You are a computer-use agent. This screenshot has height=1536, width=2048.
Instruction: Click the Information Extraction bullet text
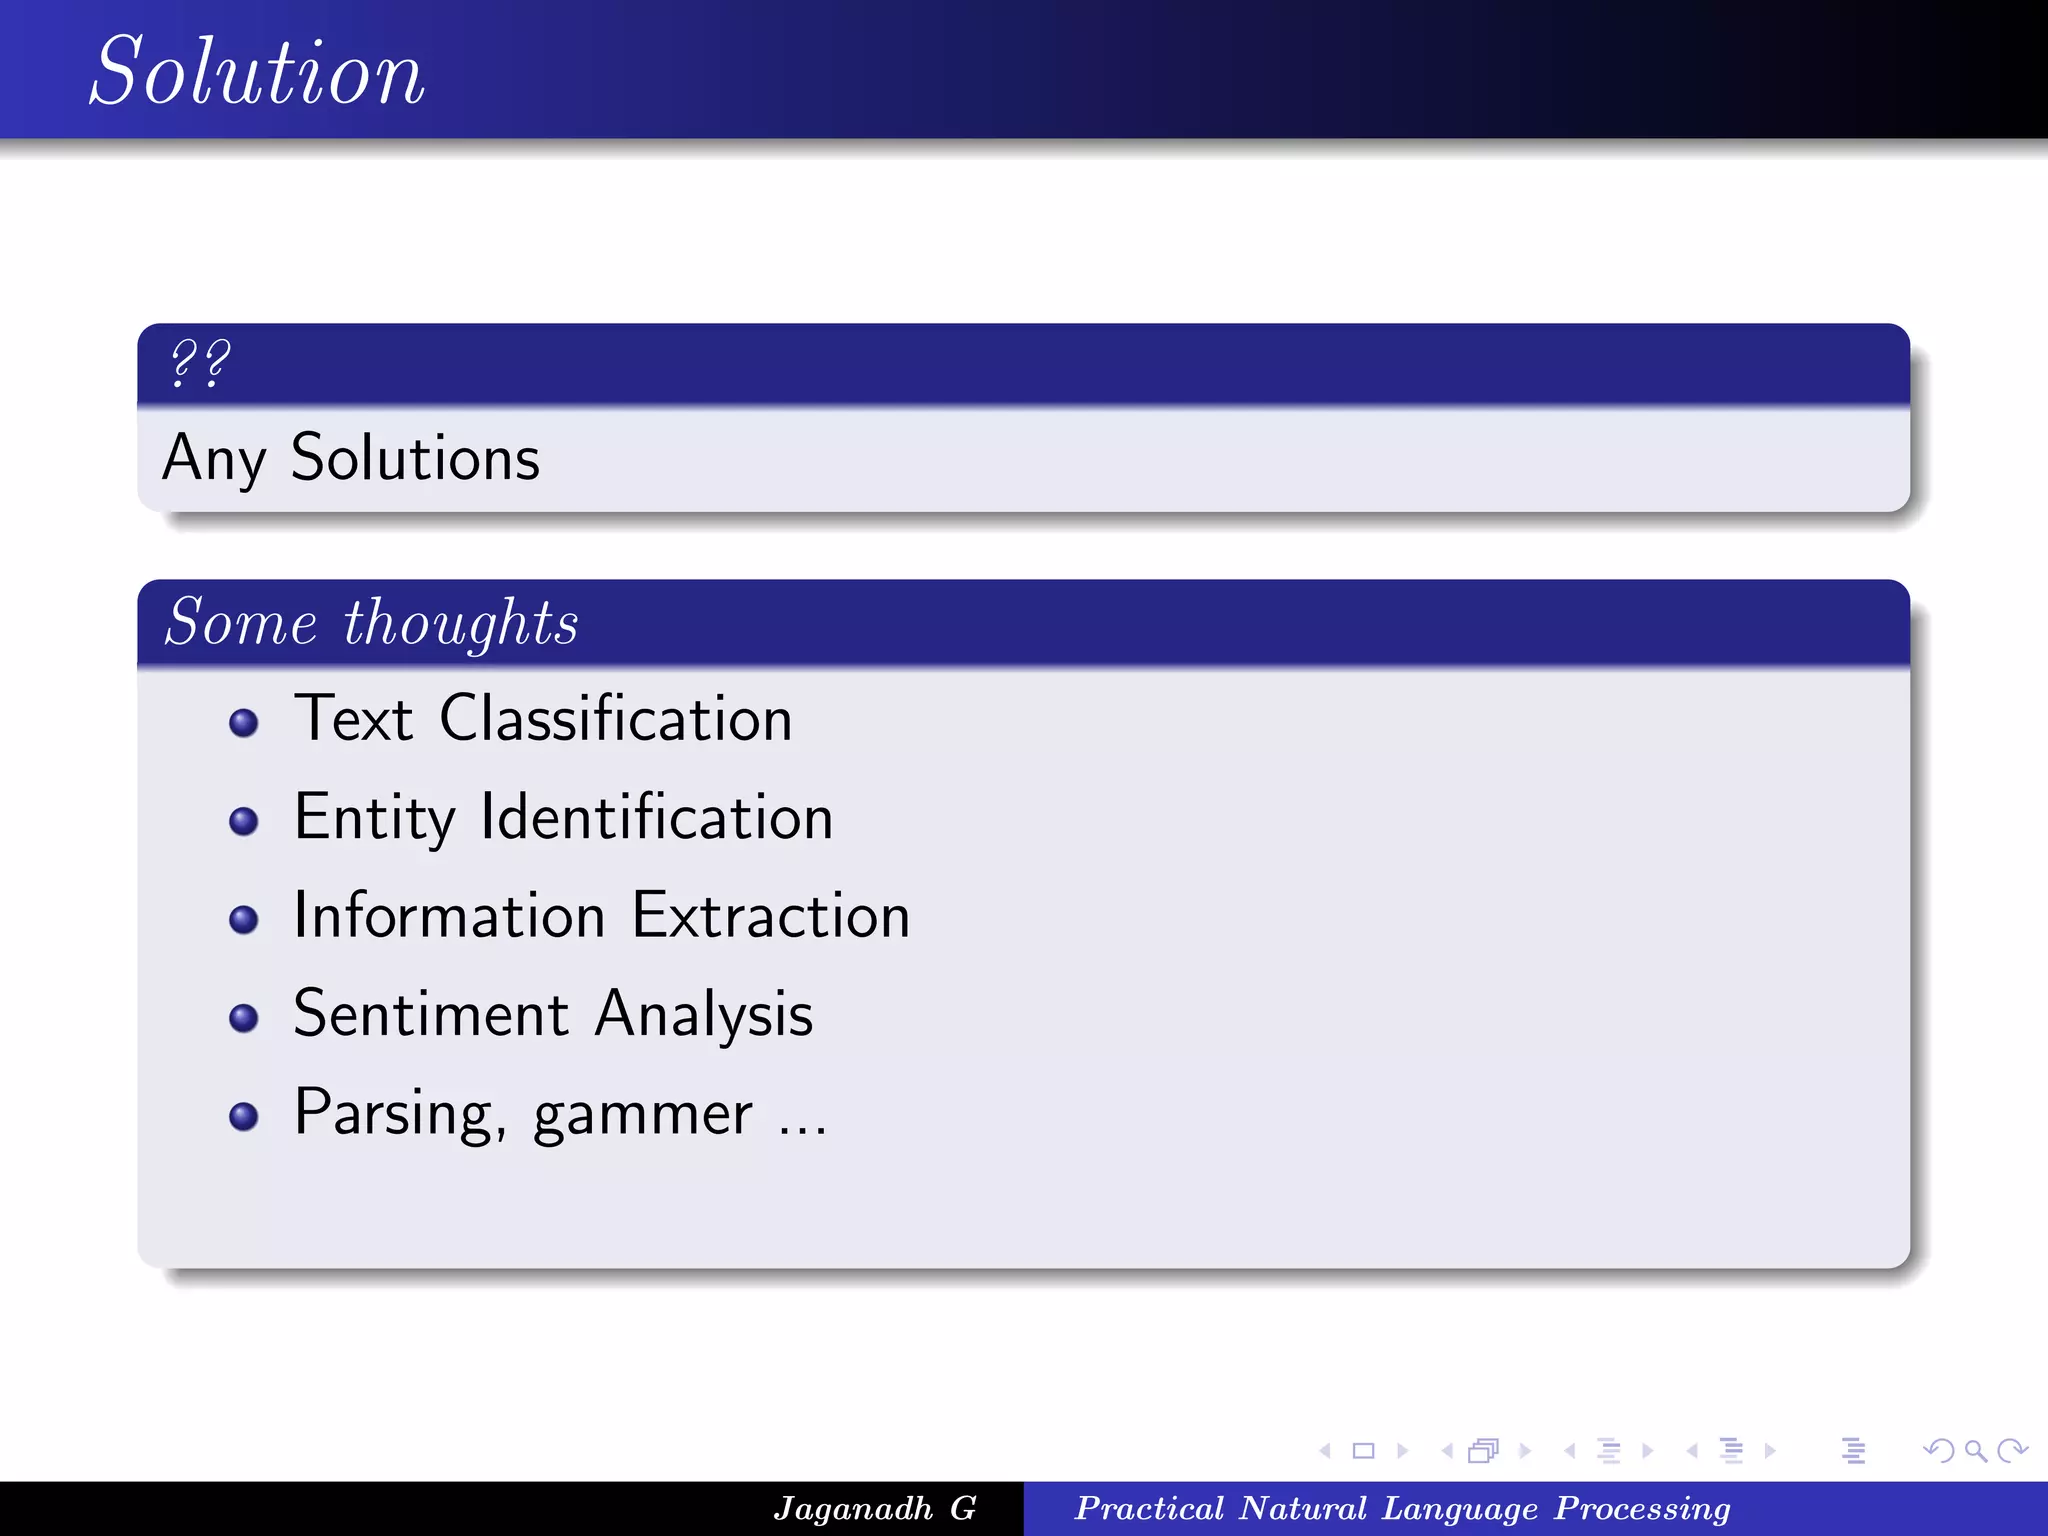click(602, 915)
